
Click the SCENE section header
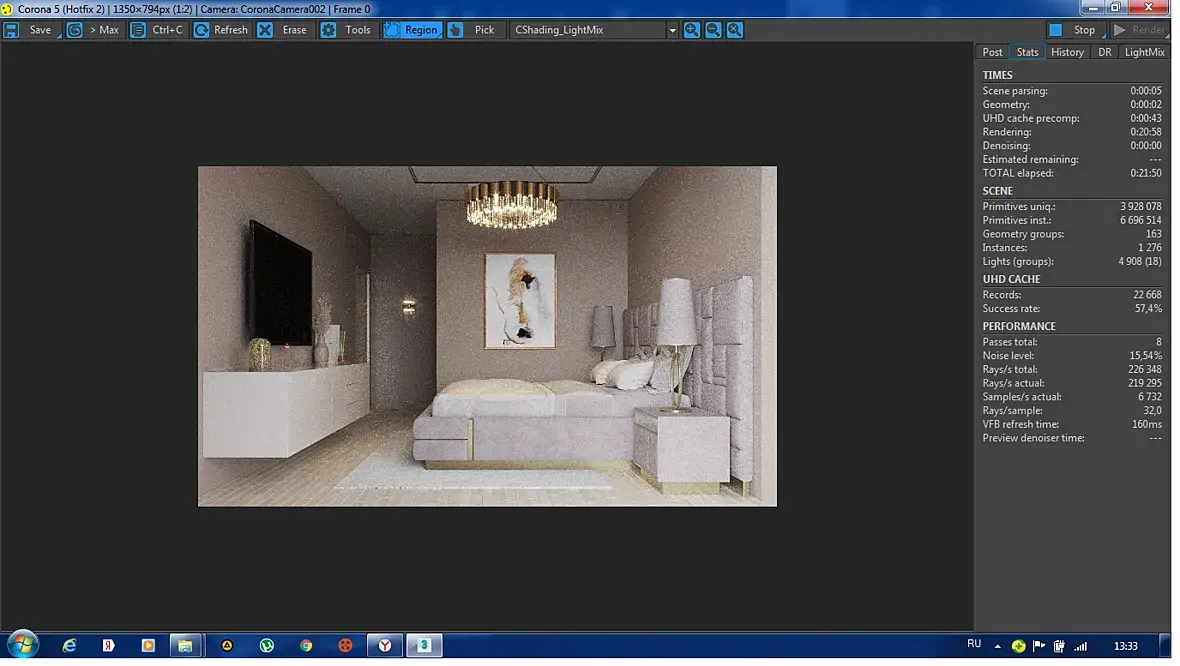click(997, 191)
